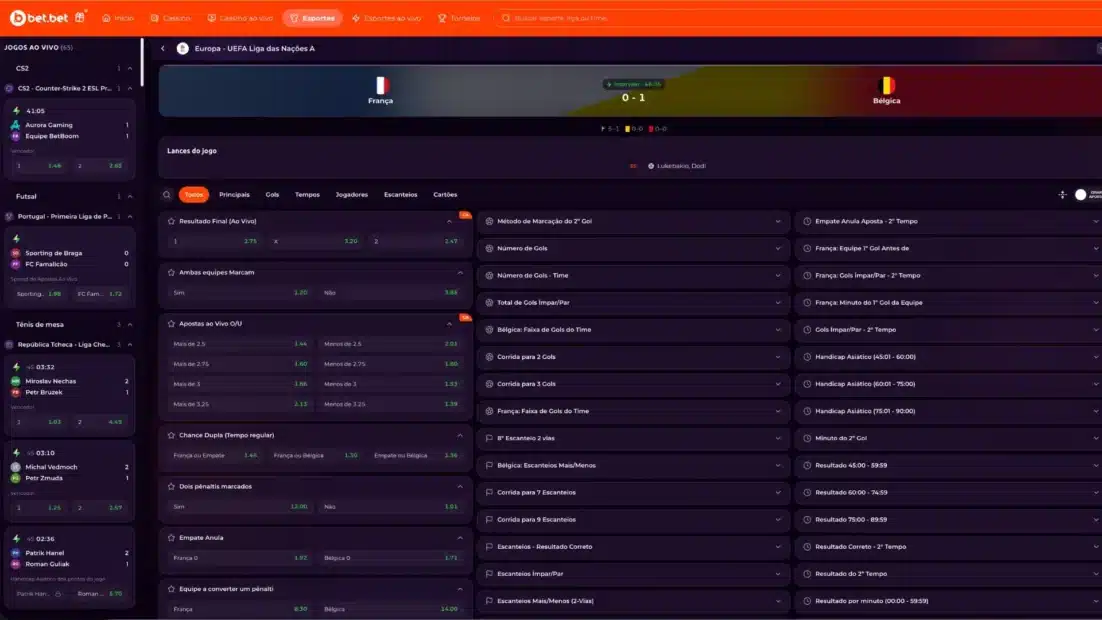Click flag icon for 8° Escanteio 2 vias
Image resolution: width=1102 pixels, height=620 pixels.
tap(489, 438)
